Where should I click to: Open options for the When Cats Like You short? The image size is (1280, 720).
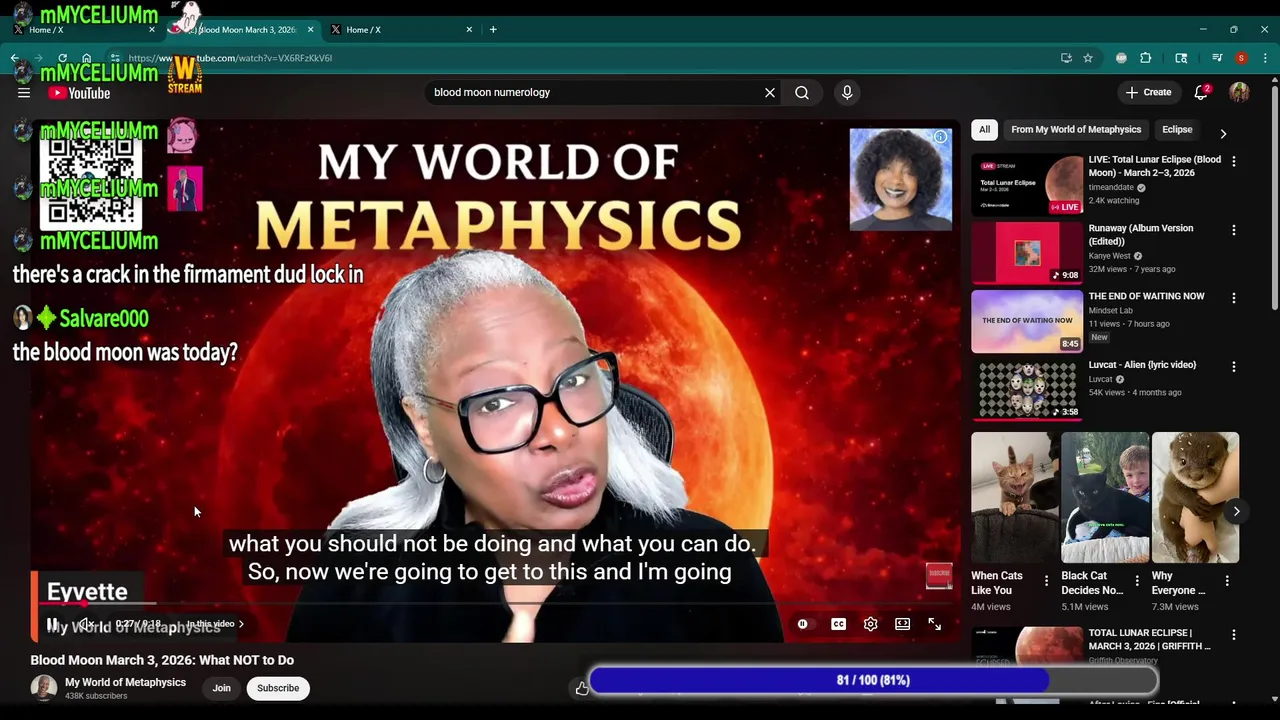point(1047,580)
